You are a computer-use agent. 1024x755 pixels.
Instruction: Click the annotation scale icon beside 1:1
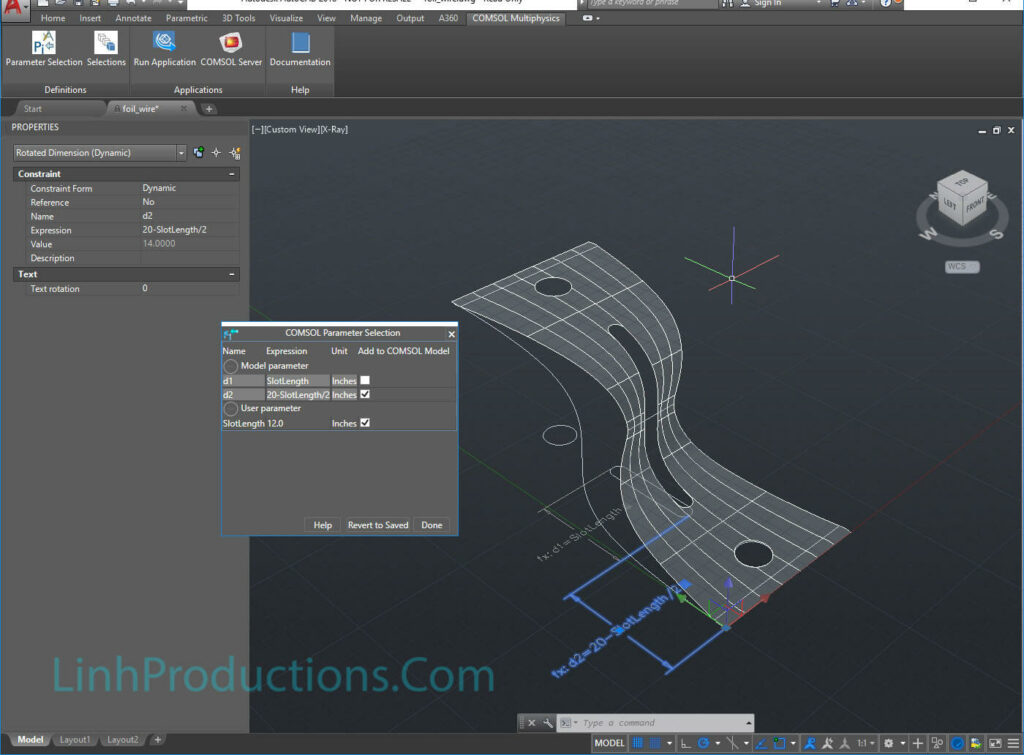844,743
